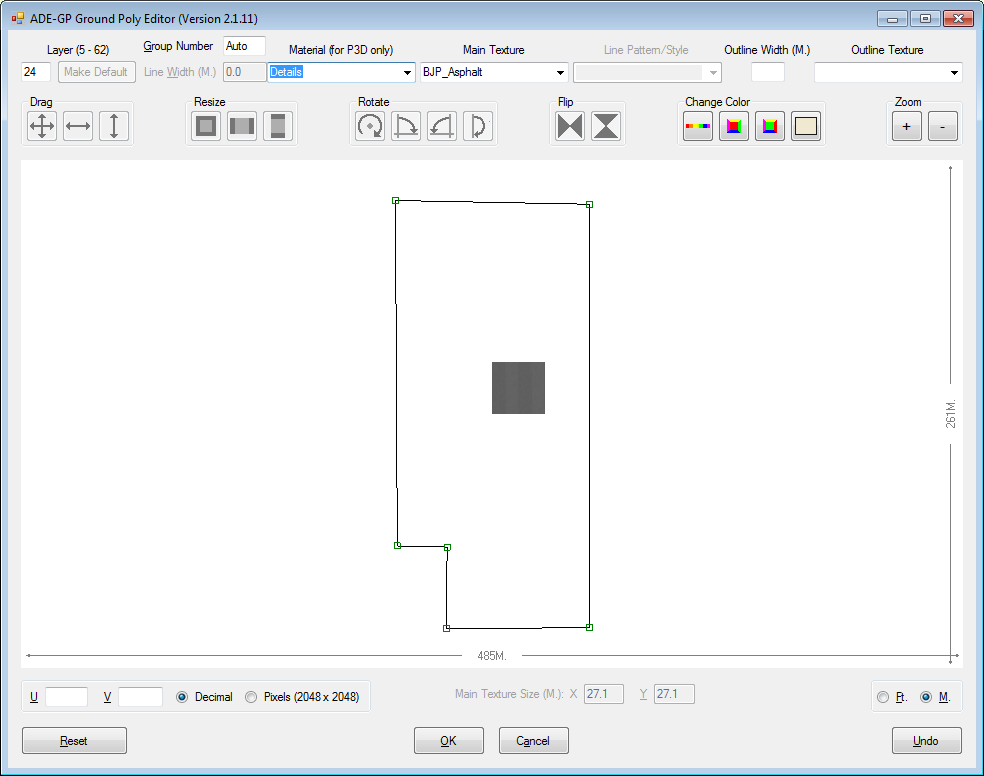Image resolution: width=984 pixels, height=776 pixels.
Task: Zoom in using the plus button
Action: click(907, 126)
